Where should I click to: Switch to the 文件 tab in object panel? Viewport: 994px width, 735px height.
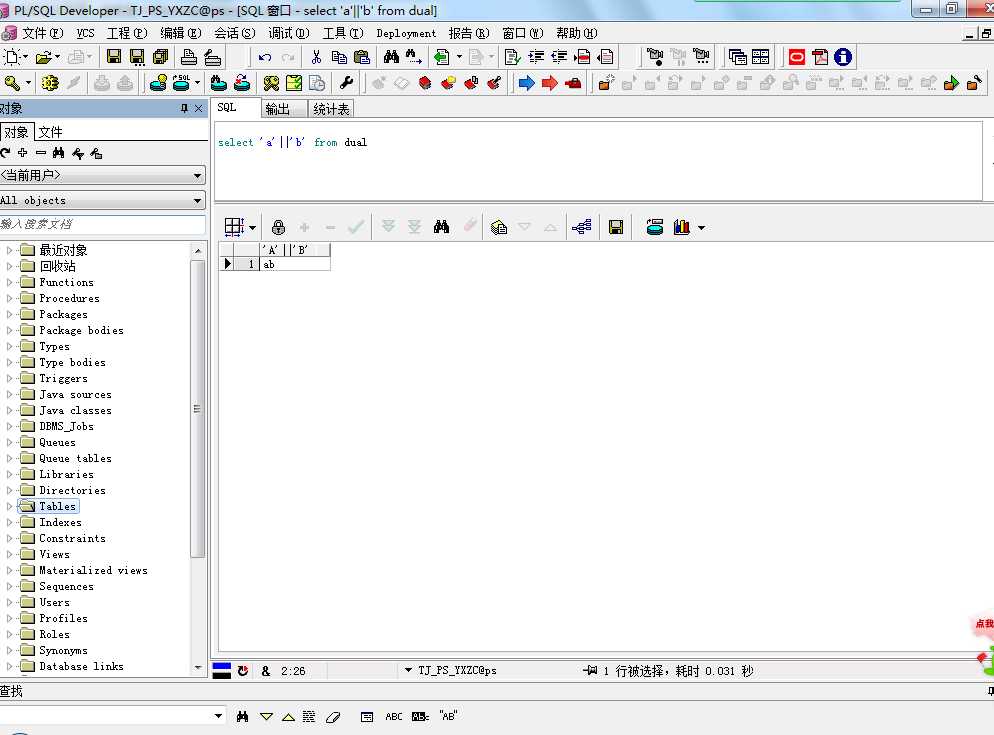pyautogui.click(x=50, y=132)
